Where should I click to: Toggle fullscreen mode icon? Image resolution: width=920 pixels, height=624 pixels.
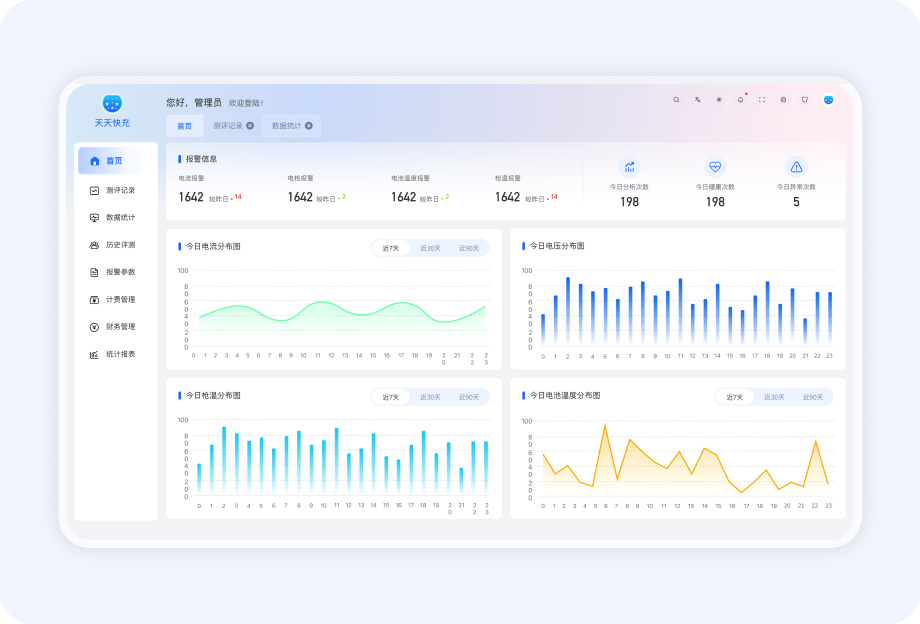tap(762, 100)
